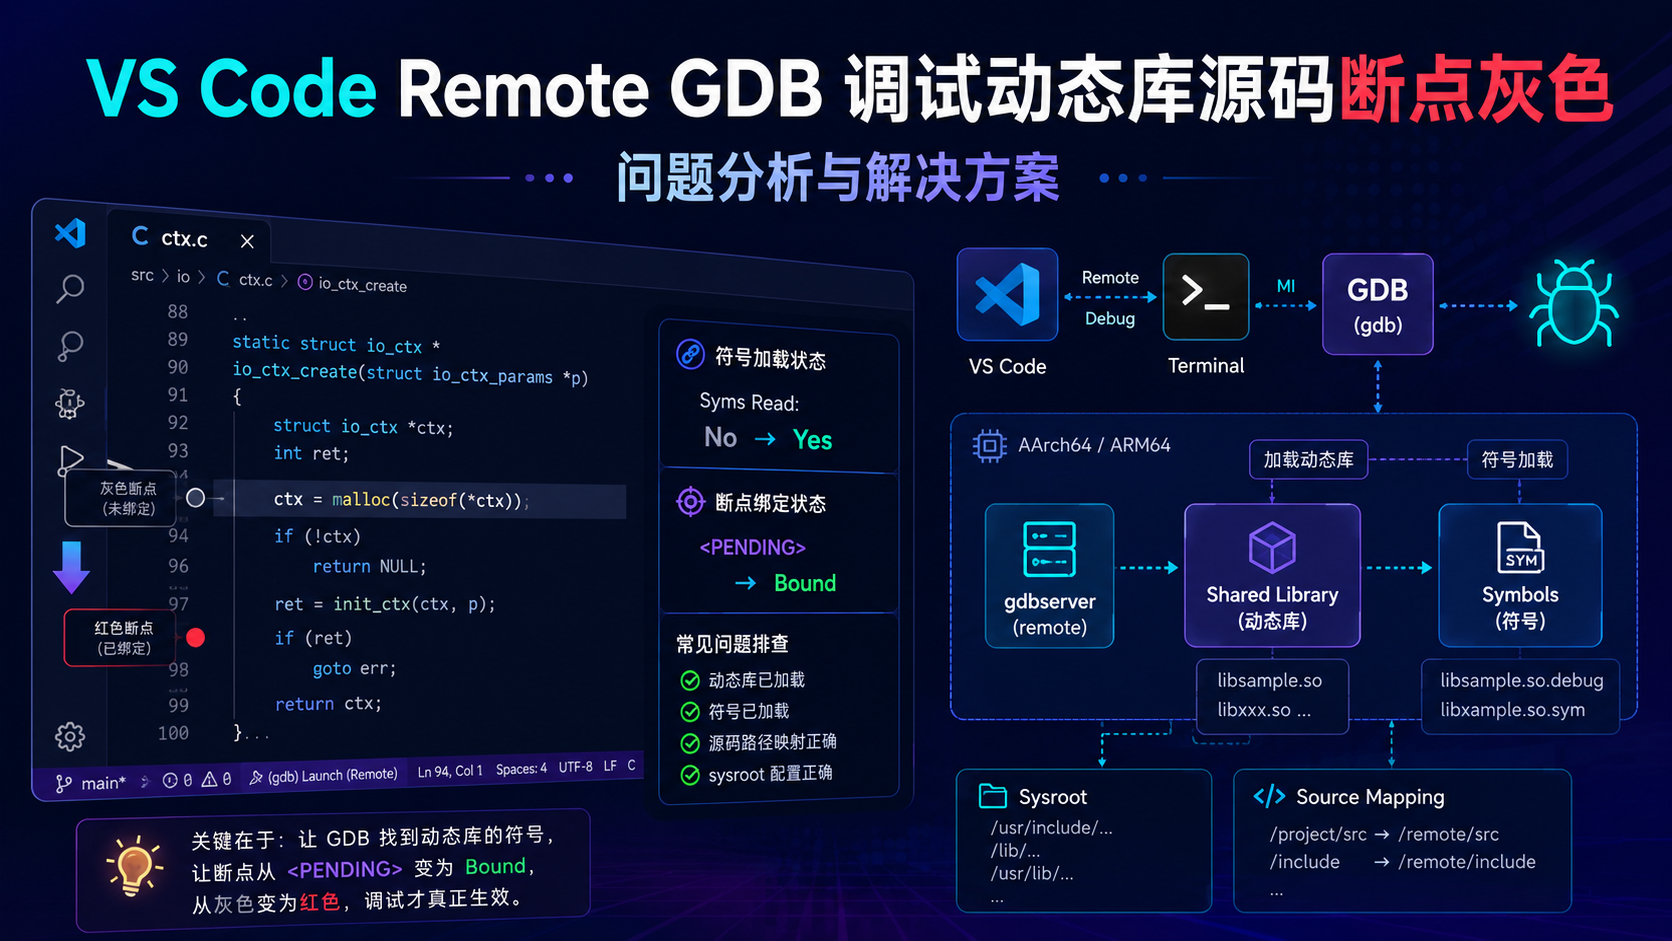
Task: Click the cyan bug icon
Action: click(x=1573, y=302)
